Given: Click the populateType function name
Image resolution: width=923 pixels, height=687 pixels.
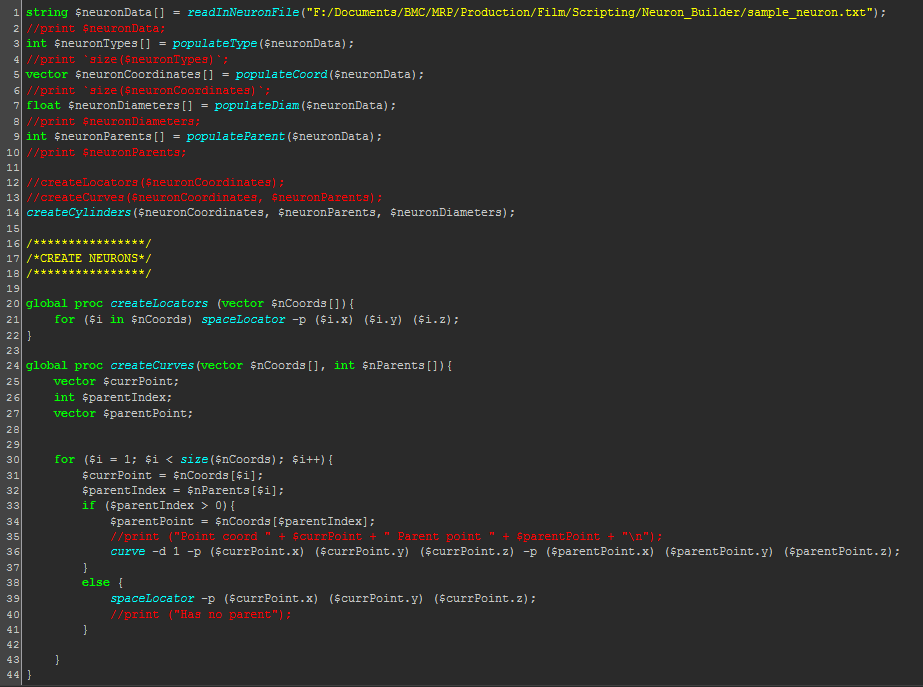Looking at the screenshot, I should [x=215, y=44].
